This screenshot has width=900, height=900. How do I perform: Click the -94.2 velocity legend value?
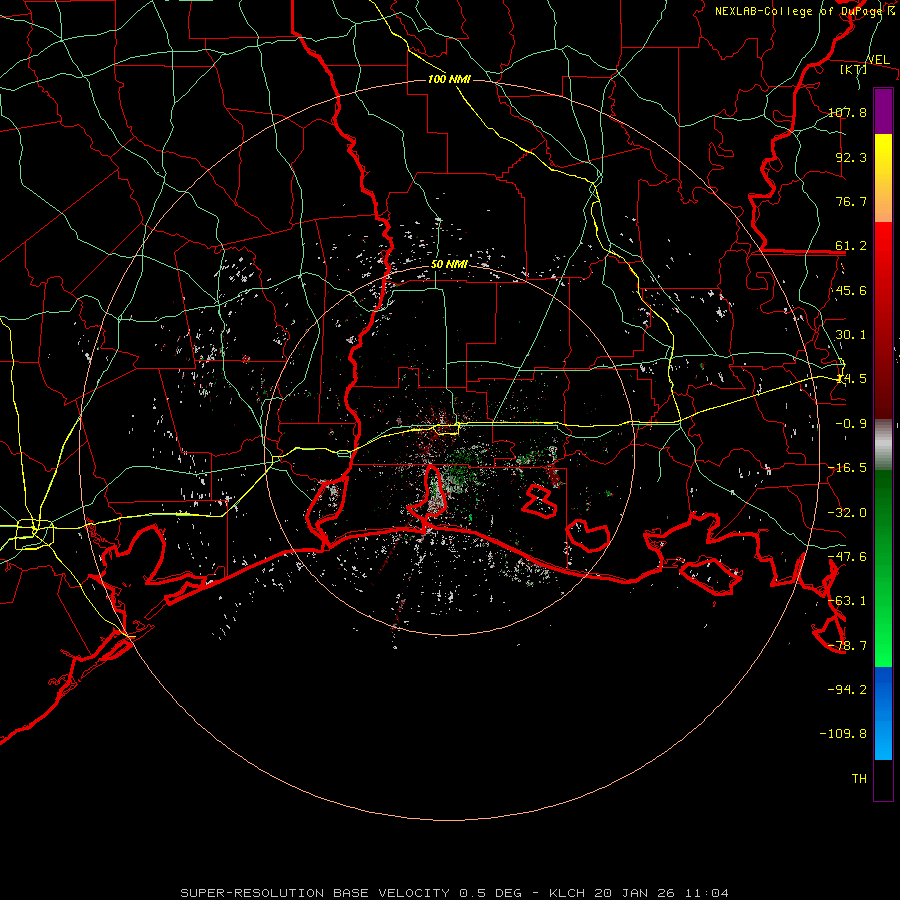coord(847,689)
